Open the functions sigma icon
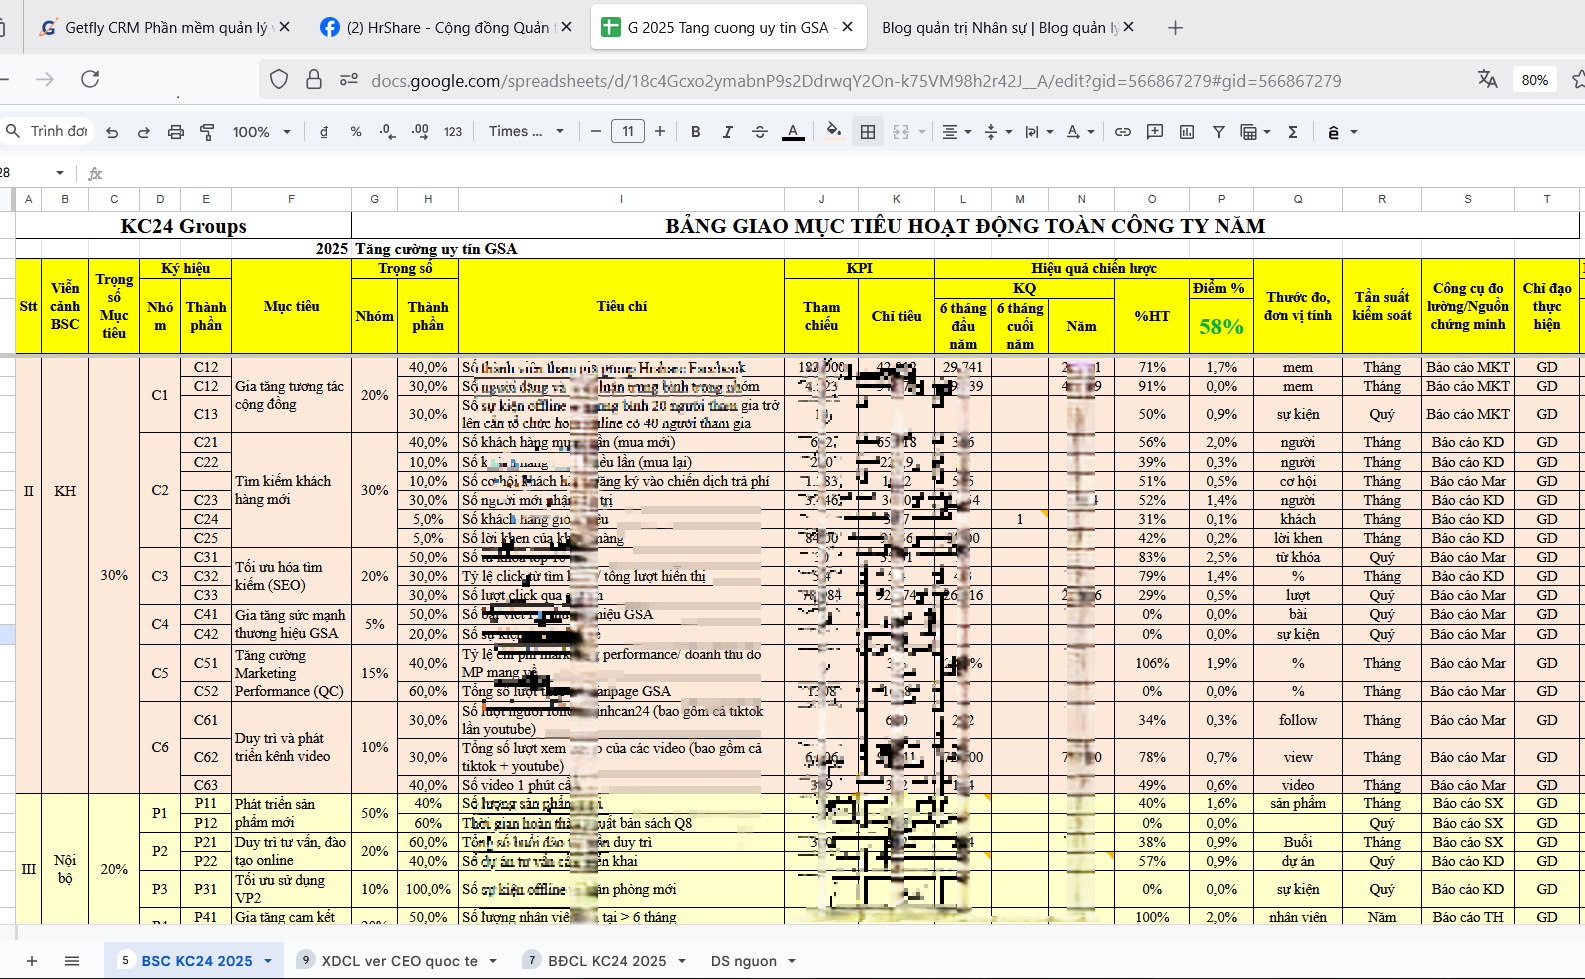This screenshot has height=979, width=1585. click(x=1293, y=132)
